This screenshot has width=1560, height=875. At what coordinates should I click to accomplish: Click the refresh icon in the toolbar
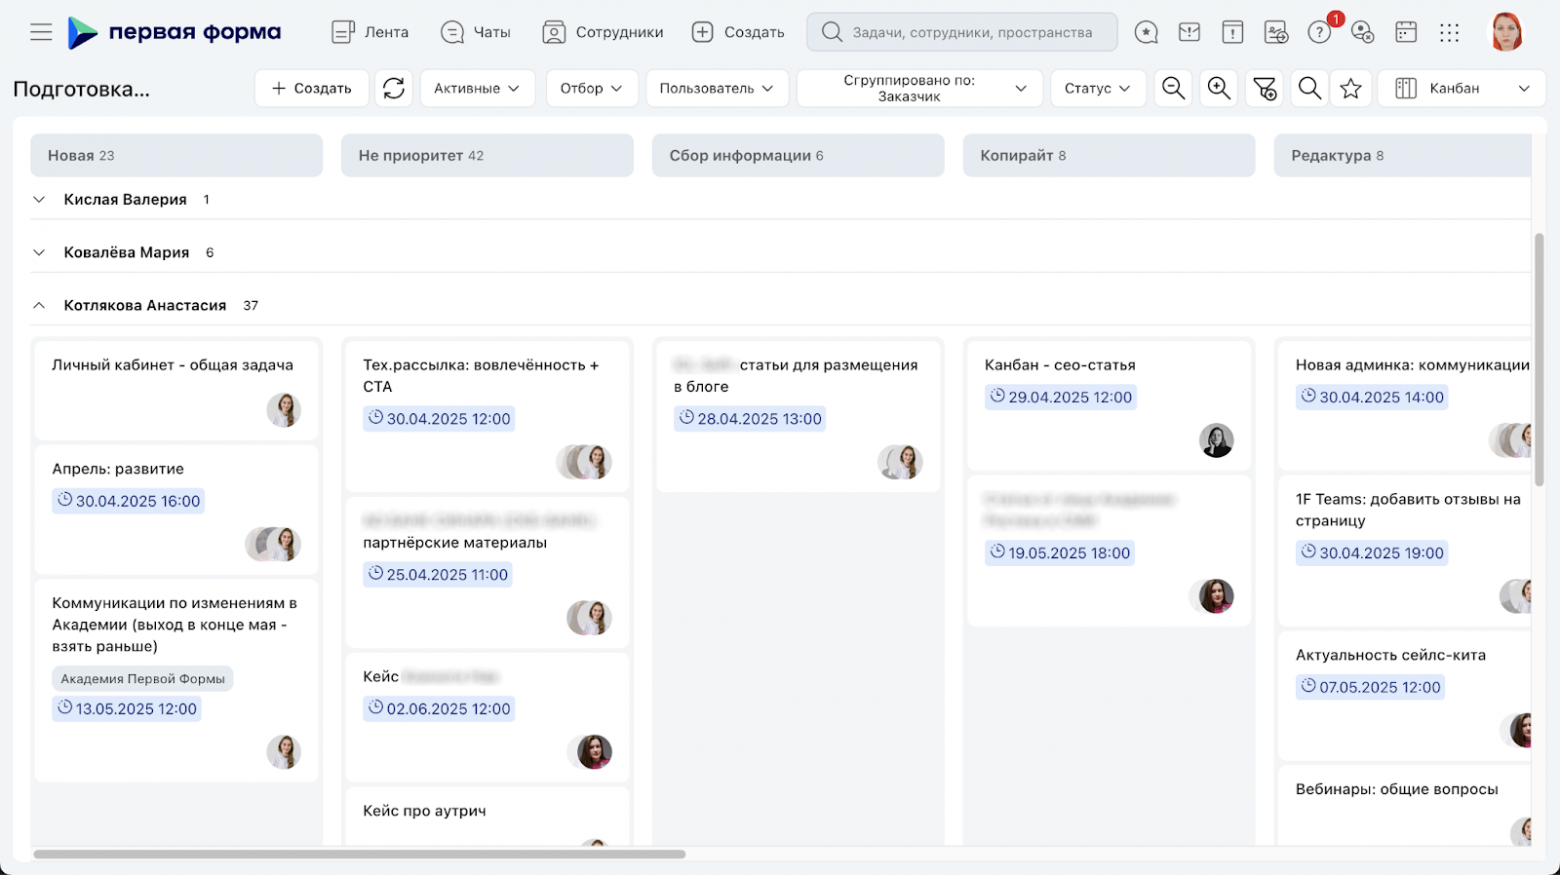[394, 88]
